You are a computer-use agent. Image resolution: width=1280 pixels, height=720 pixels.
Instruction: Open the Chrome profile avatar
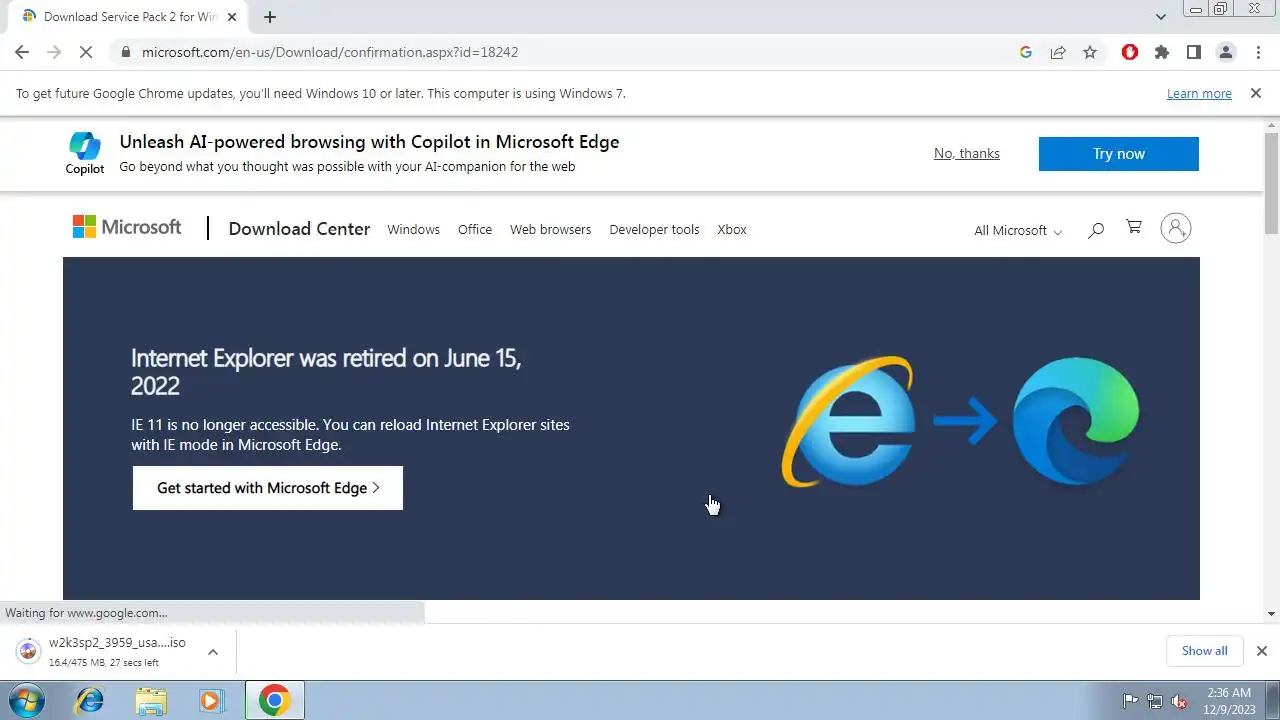point(1226,52)
